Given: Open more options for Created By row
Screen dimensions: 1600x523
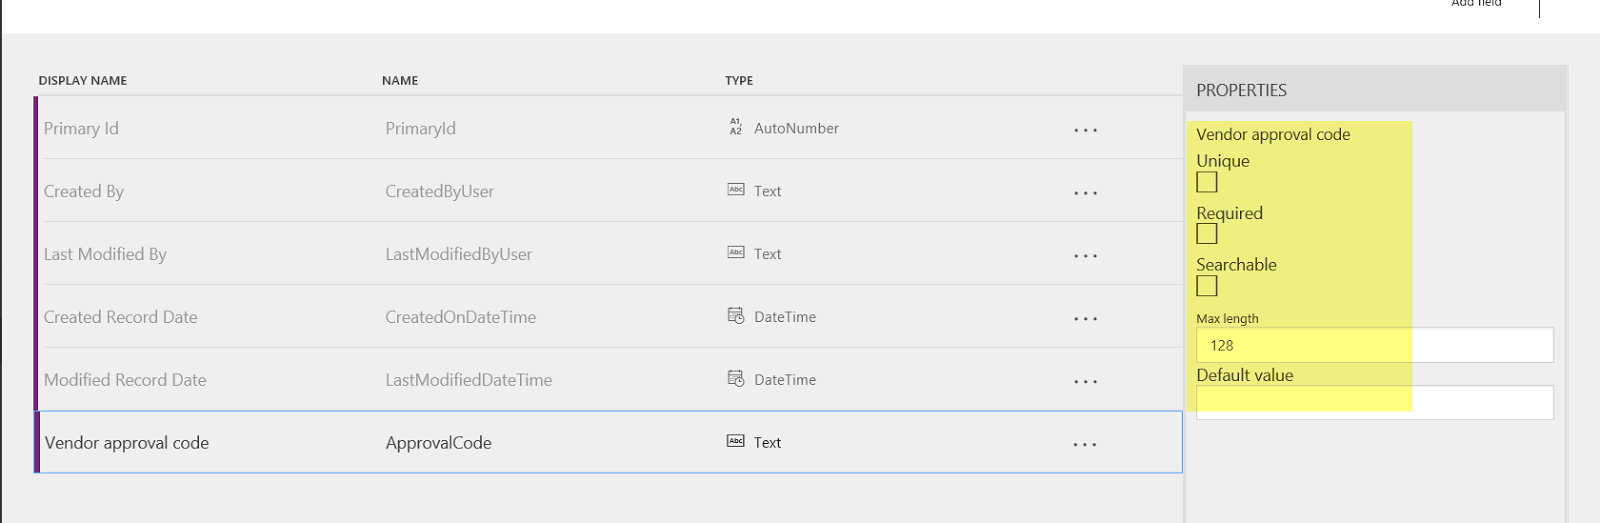Looking at the screenshot, I should [x=1085, y=193].
